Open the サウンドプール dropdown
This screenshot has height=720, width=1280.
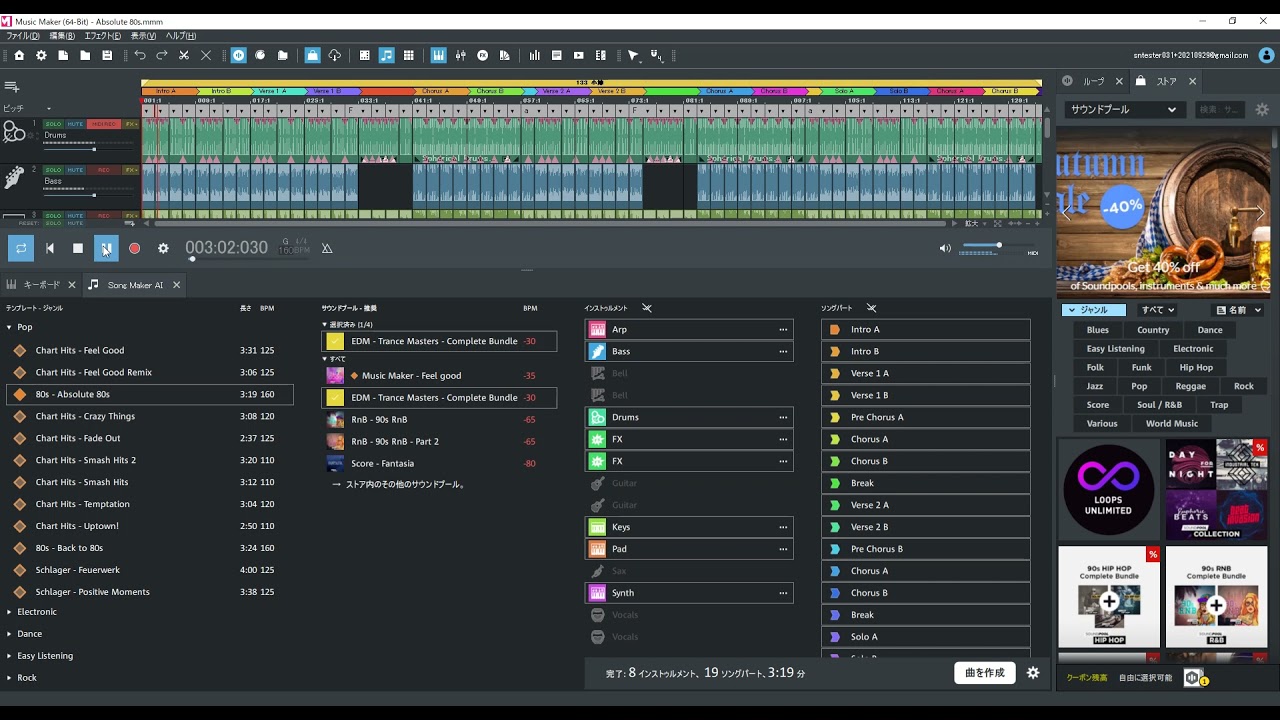(1123, 110)
